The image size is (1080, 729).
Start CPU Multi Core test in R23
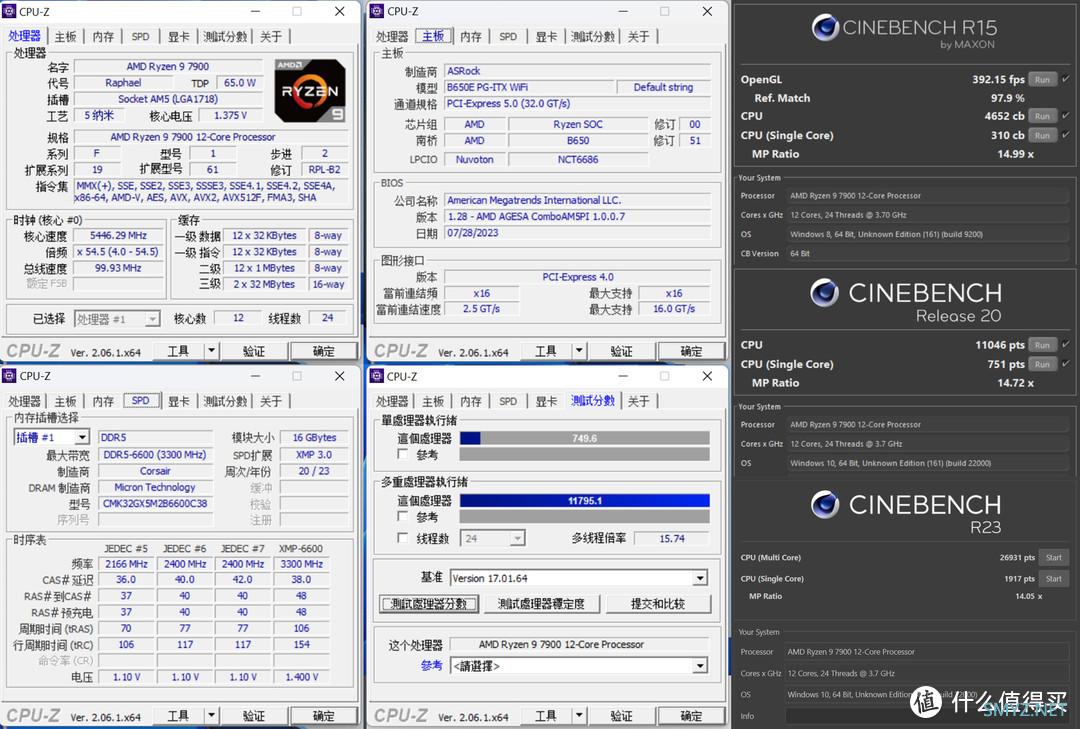pyautogui.click(x=1054, y=557)
